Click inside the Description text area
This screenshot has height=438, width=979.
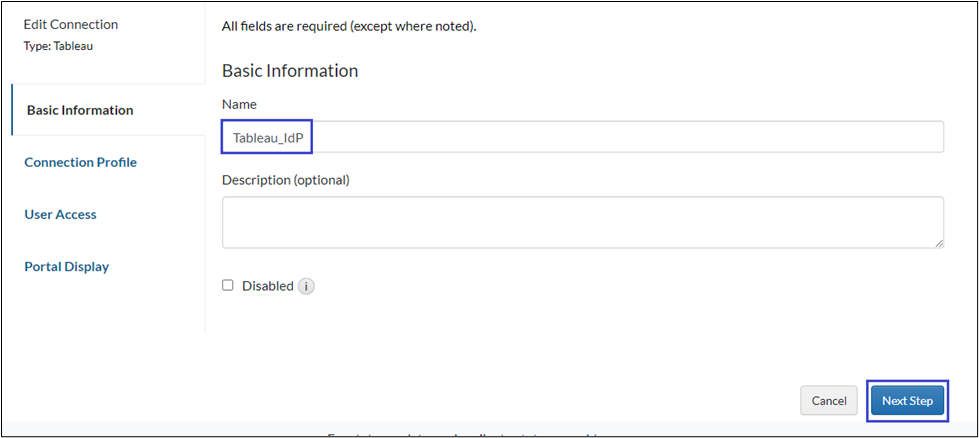[582, 222]
